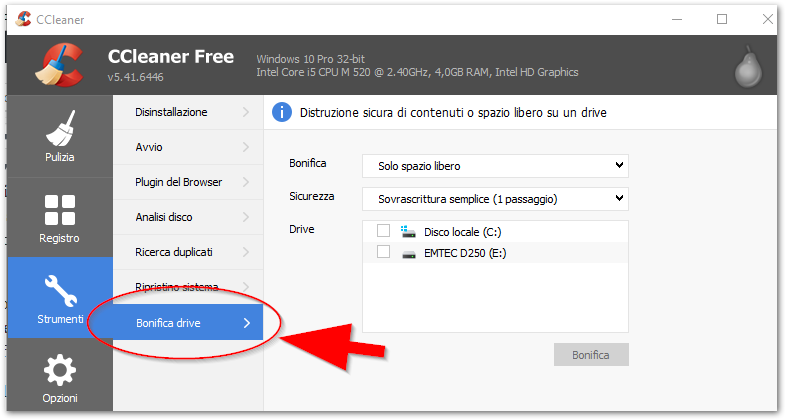Check the EMTEC D250 (E:) checkbox
This screenshot has height=420, width=786.
pos(383,252)
